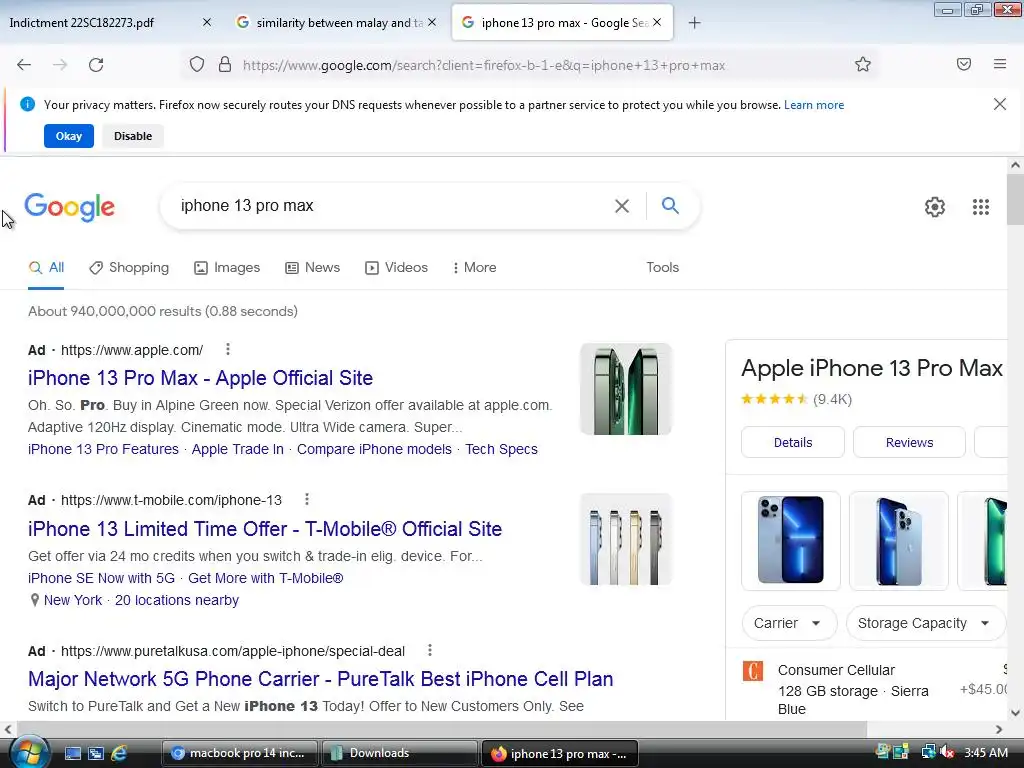
Task: Open the Storage Capacity dropdown
Action: 925,623
